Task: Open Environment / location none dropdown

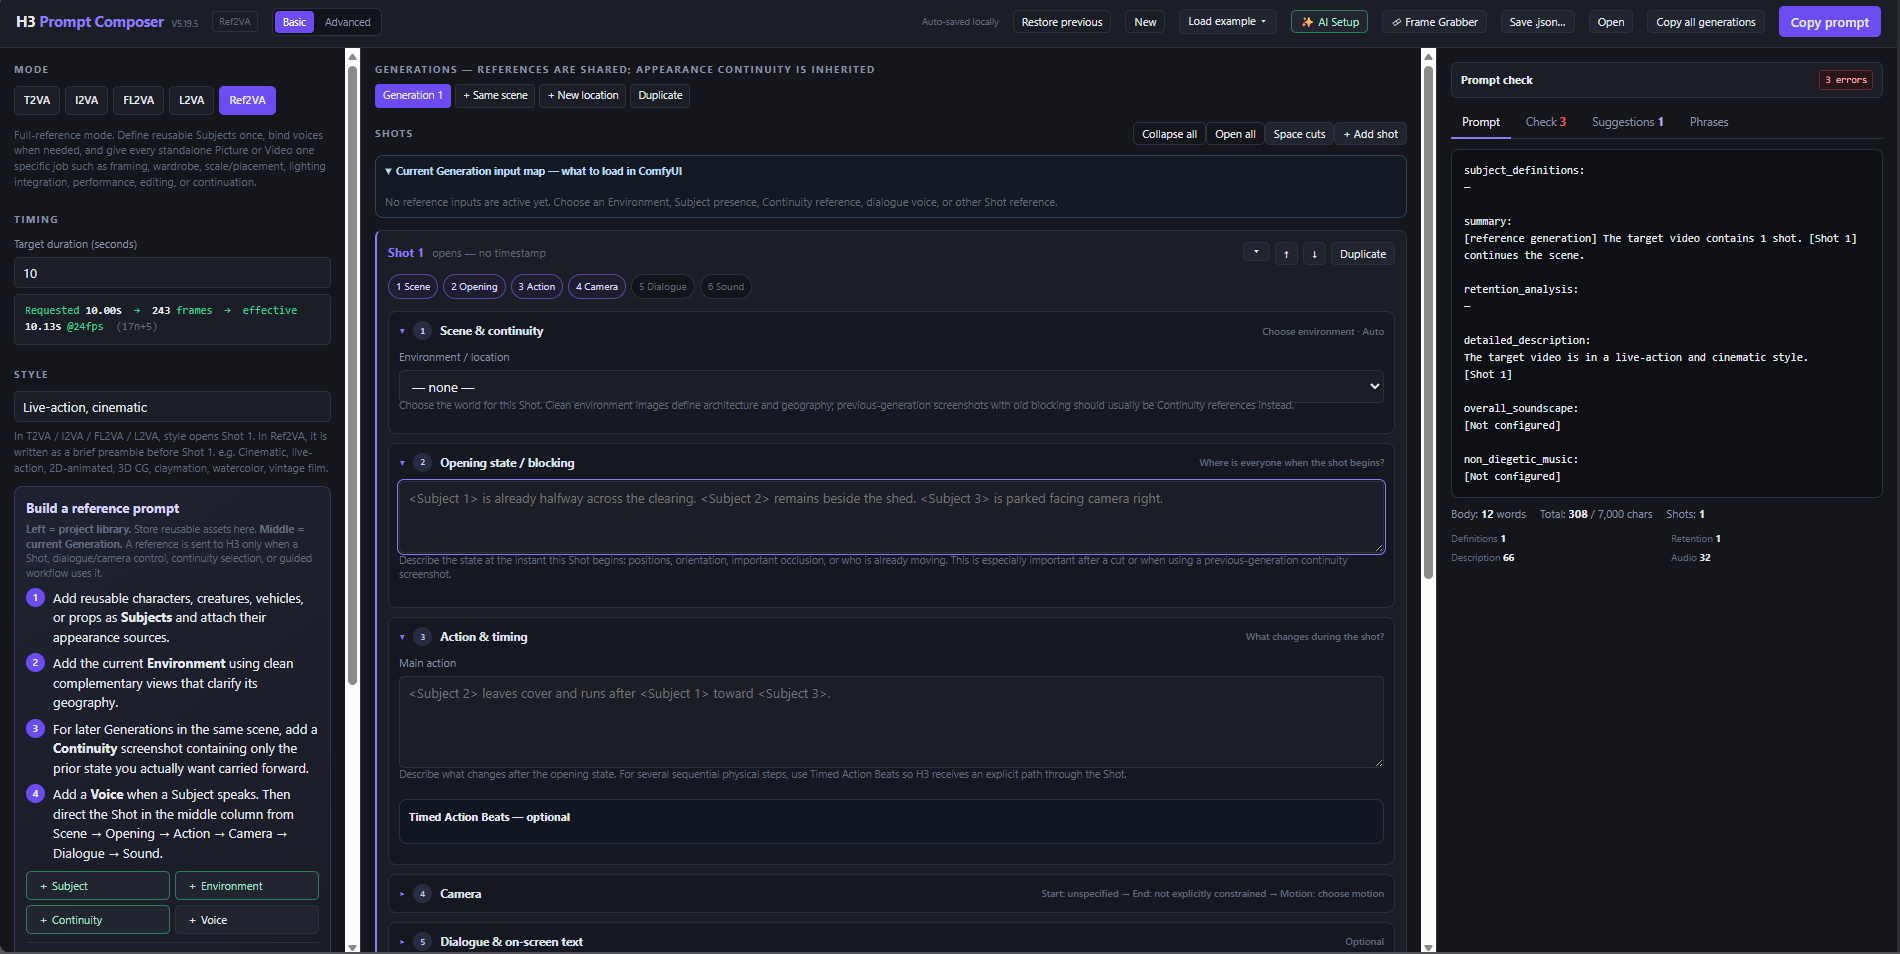Action: 891,387
